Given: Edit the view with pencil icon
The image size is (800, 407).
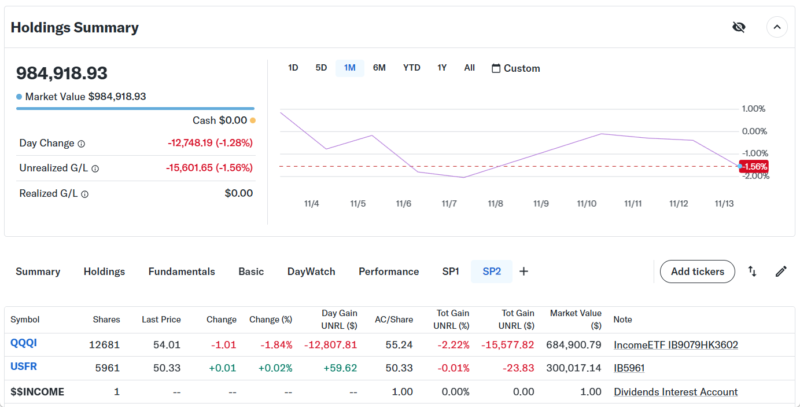Looking at the screenshot, I should click(x=781, y=271).
